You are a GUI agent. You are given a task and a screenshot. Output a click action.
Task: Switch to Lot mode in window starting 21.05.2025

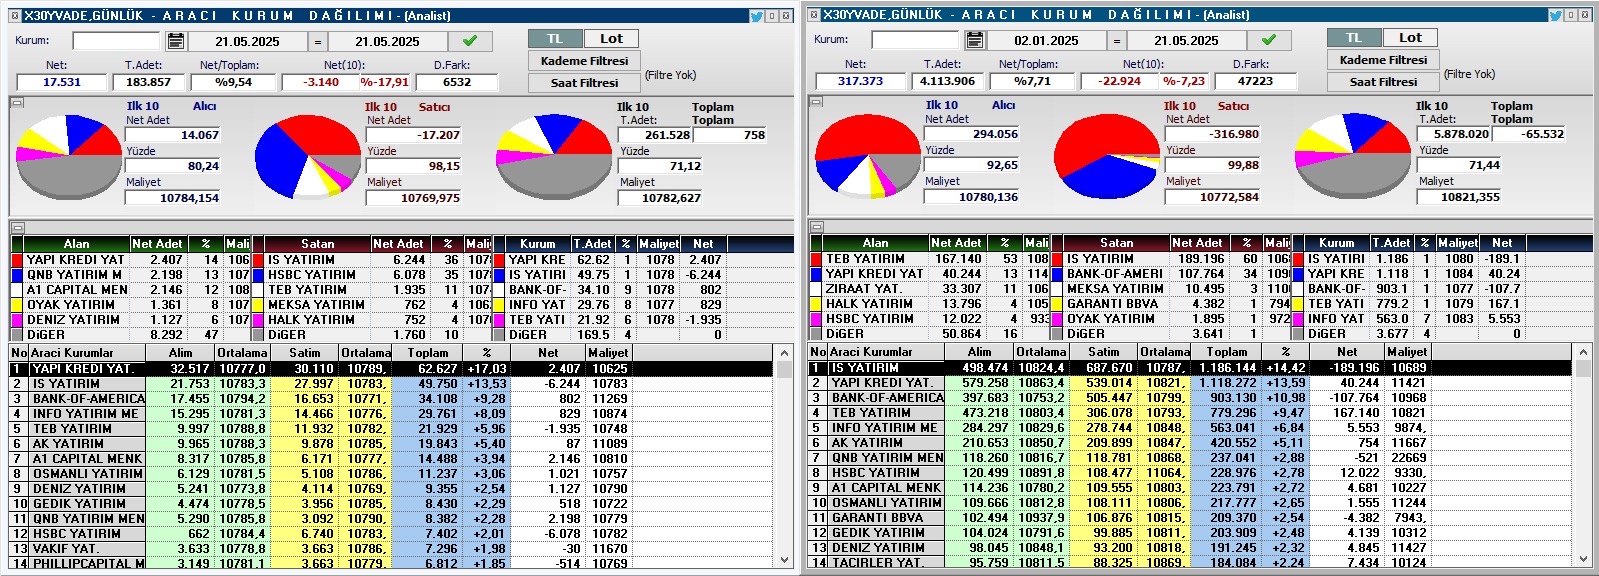click(611, 39)
